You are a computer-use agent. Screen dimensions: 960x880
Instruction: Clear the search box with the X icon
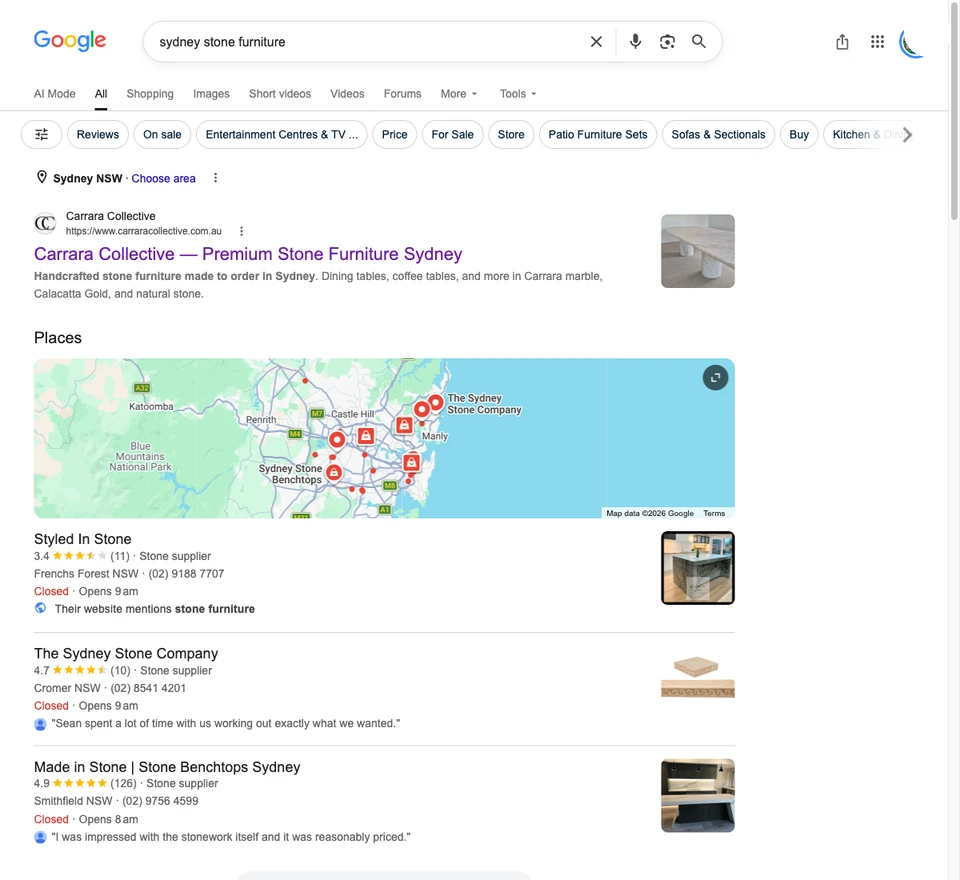coord(596,42)
